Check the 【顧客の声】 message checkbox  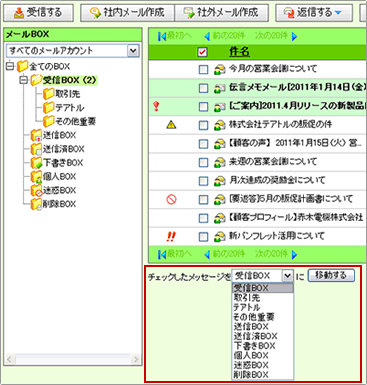pos(203,144)
